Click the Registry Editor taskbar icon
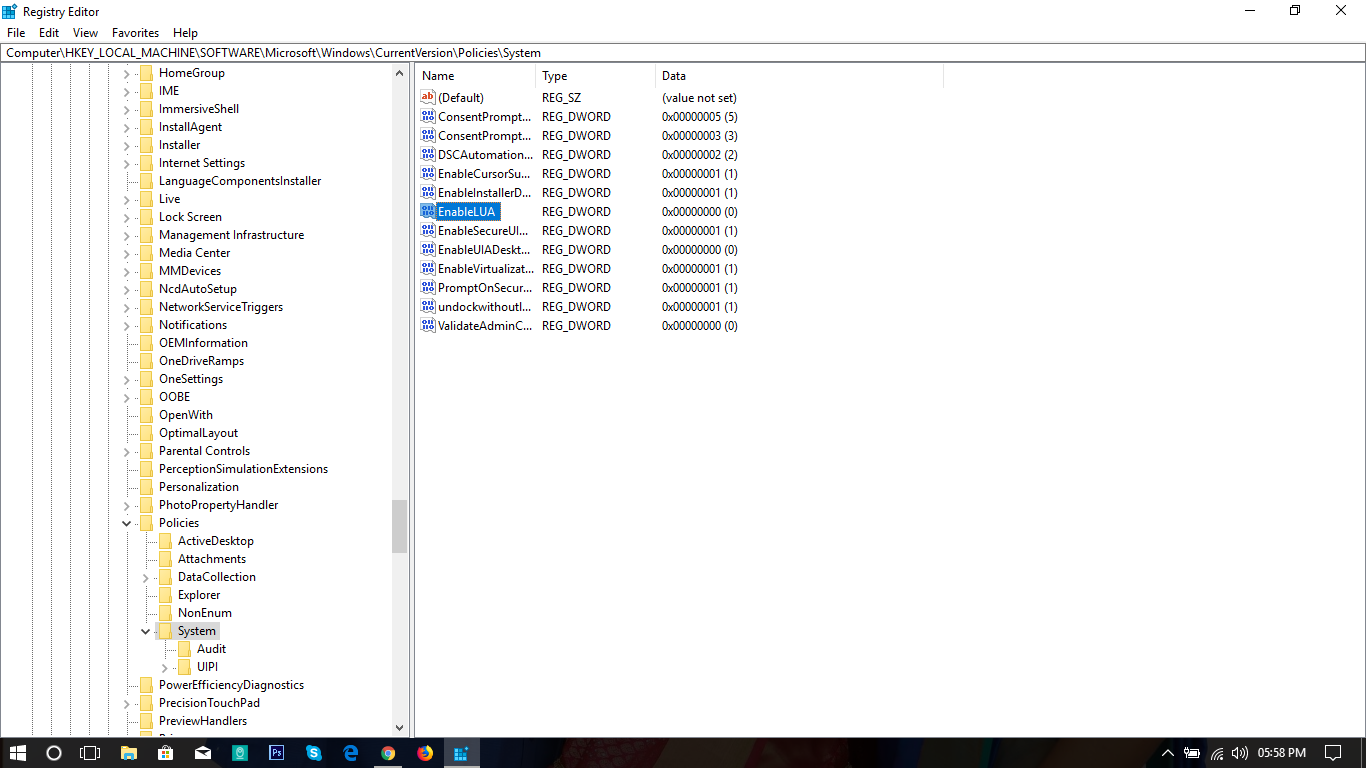The height and width of the screenshot is (768, 1366). click(x=462, y=753)
